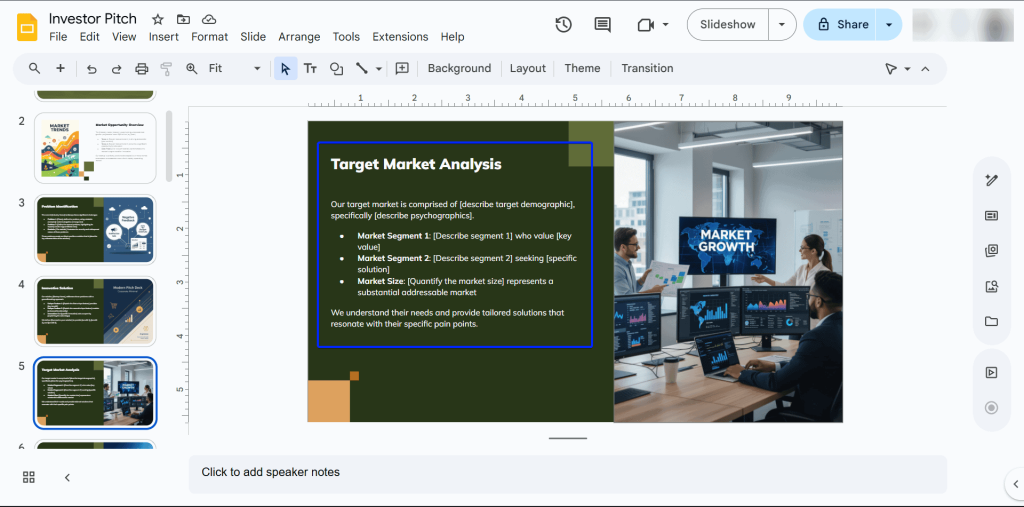The image size is (1024, 507).
Task: Open the comments panel icon
Action: pos(602,25)
